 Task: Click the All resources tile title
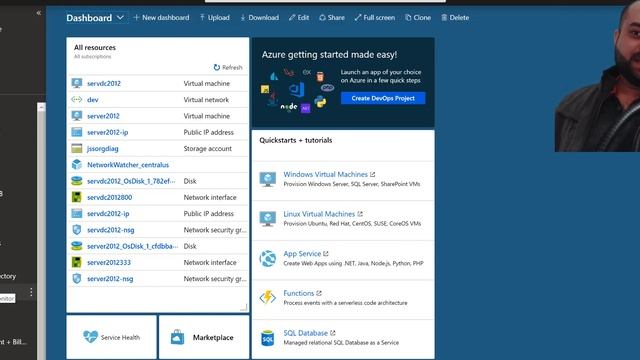(x=95, y=47)
